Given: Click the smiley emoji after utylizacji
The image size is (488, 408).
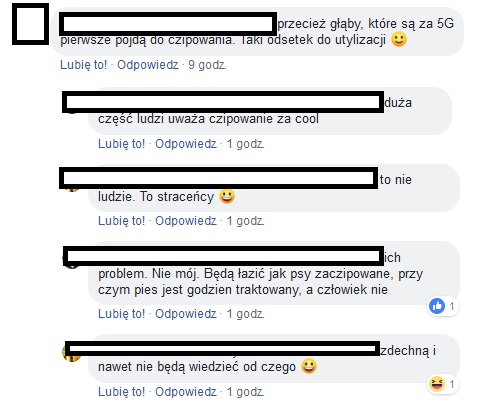Looking at the screenshot, I should (399, 39).
